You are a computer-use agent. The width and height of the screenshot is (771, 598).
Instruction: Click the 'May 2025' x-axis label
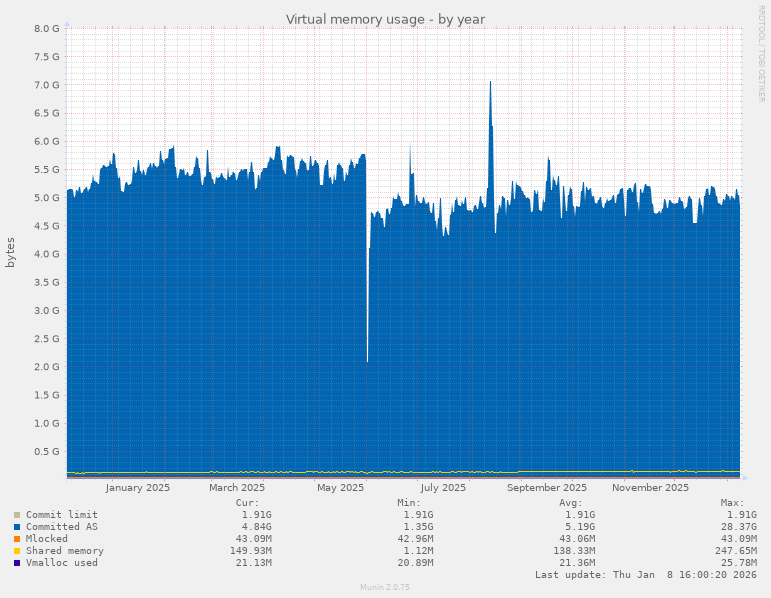[x=340, y=488]
